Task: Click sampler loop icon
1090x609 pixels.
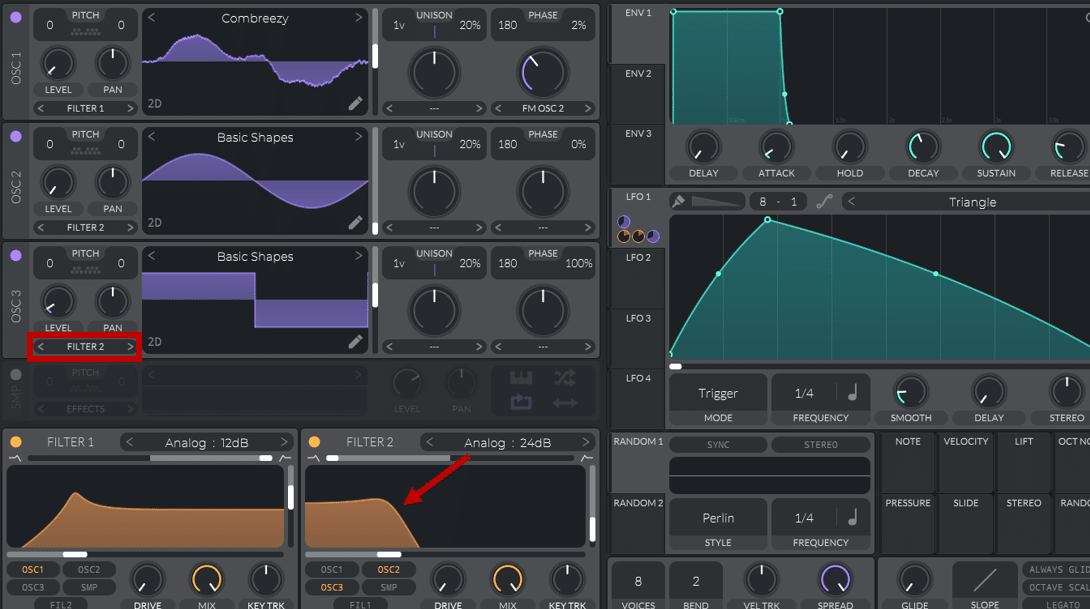Action: [521, 402]
